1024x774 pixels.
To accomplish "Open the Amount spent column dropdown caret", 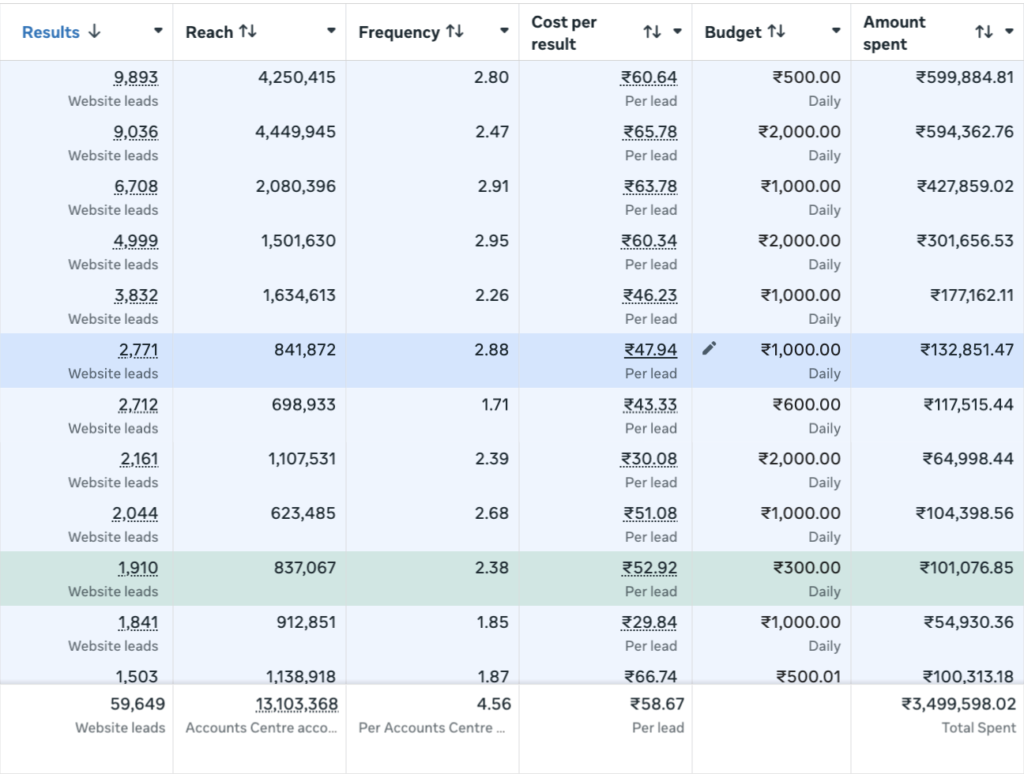I will click(1008, 32).
